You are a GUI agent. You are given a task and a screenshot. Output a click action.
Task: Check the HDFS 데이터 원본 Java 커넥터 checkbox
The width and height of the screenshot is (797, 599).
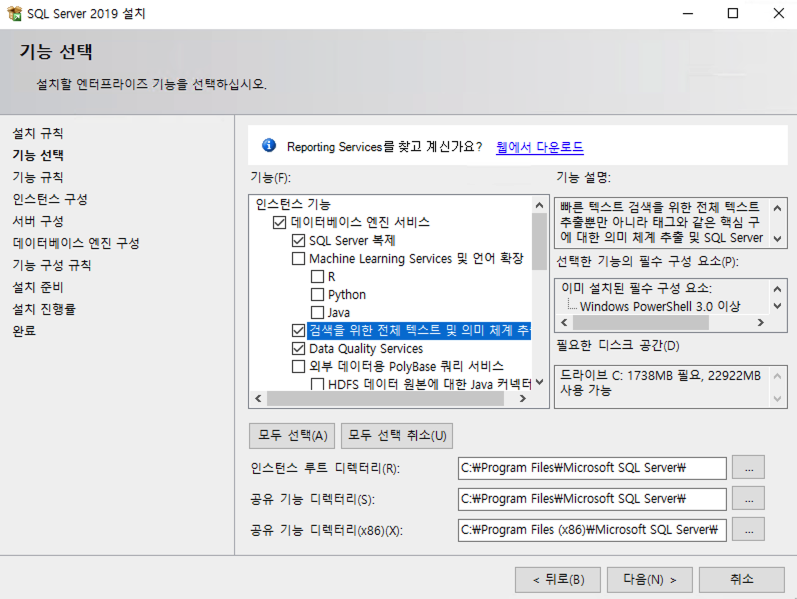(317, 384)
